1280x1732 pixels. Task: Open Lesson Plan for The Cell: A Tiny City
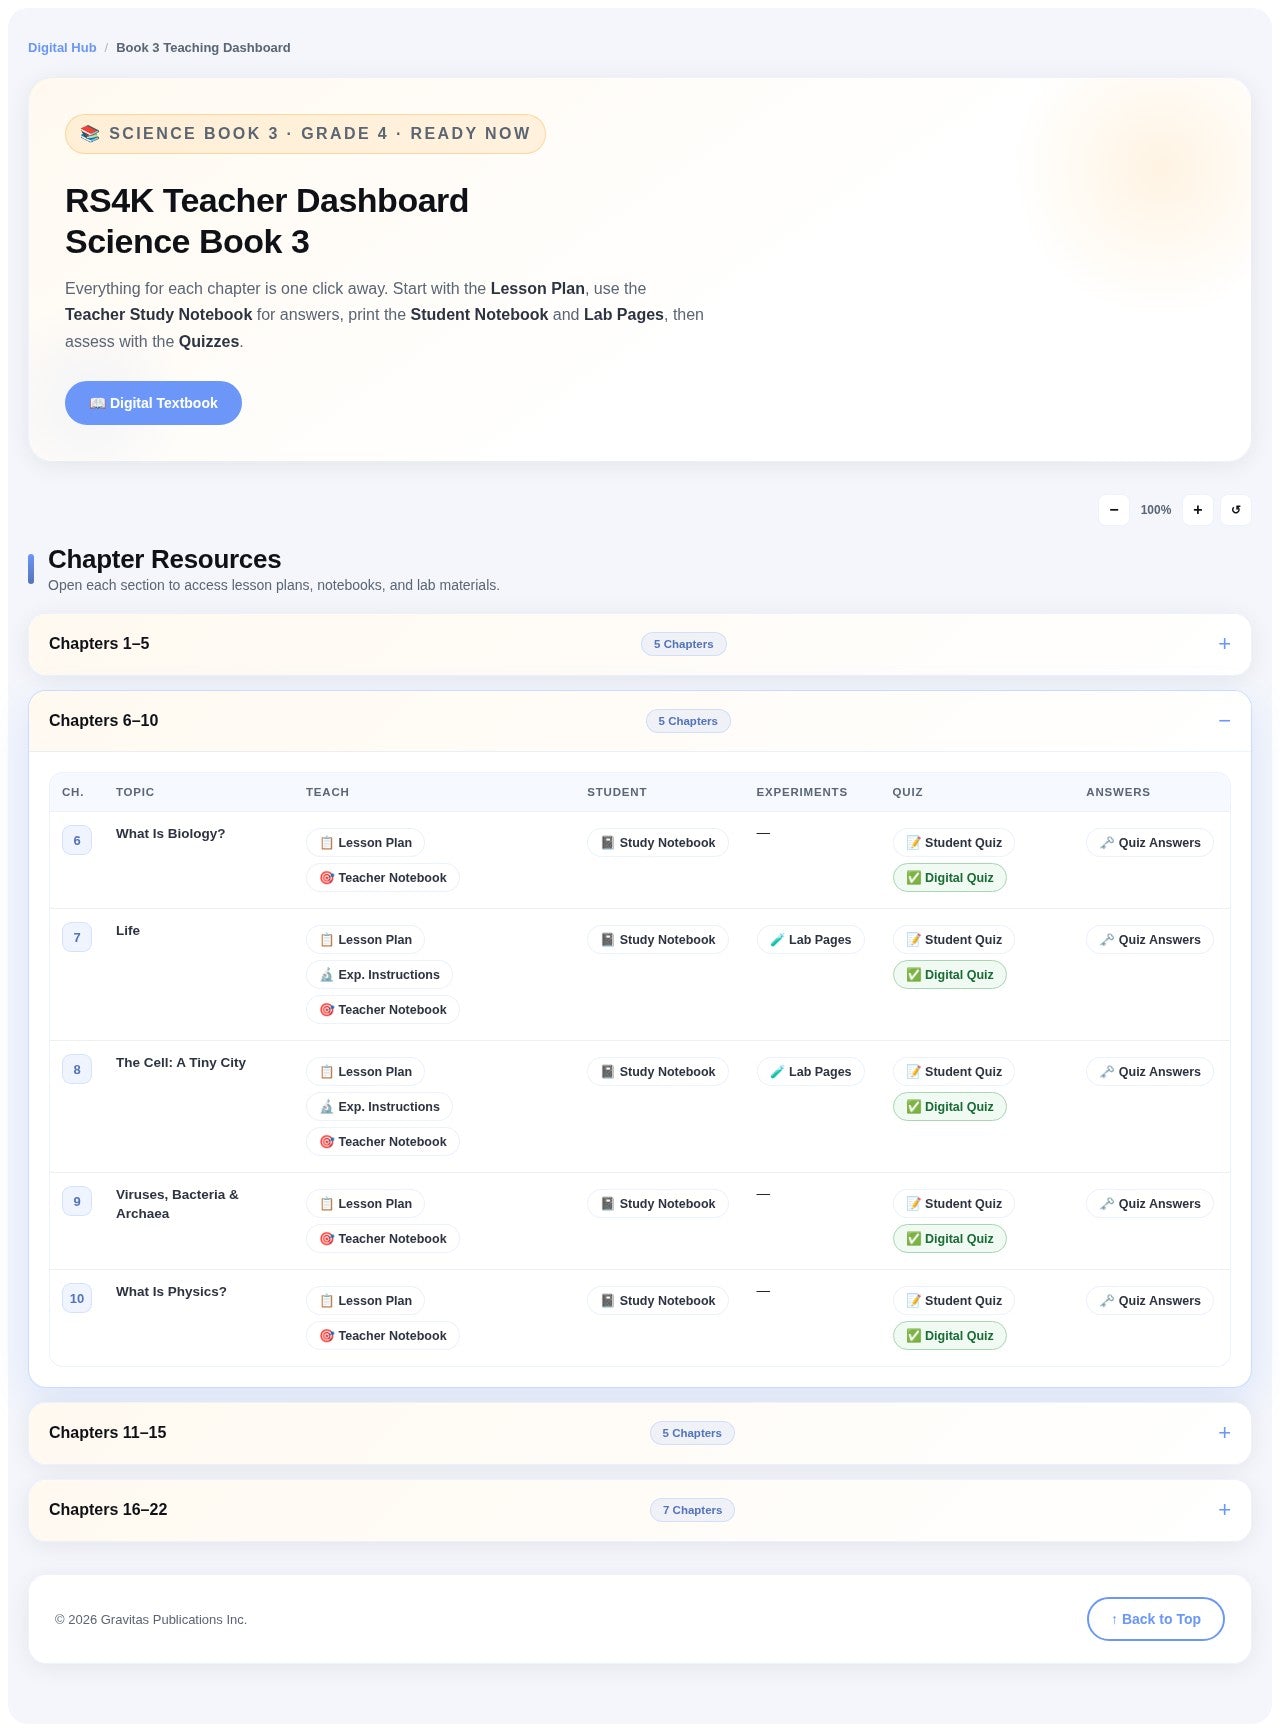click(366, 1072)
